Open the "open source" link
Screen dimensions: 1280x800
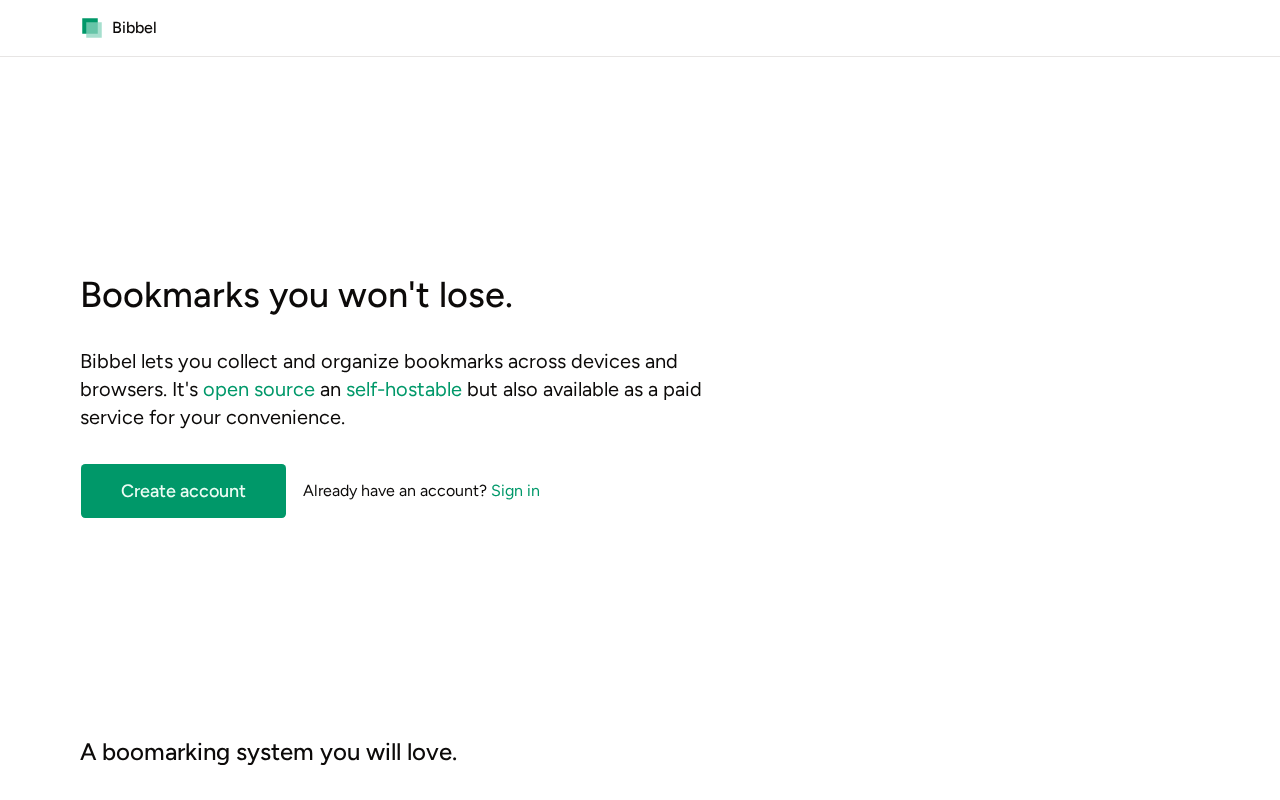[259, 389]
